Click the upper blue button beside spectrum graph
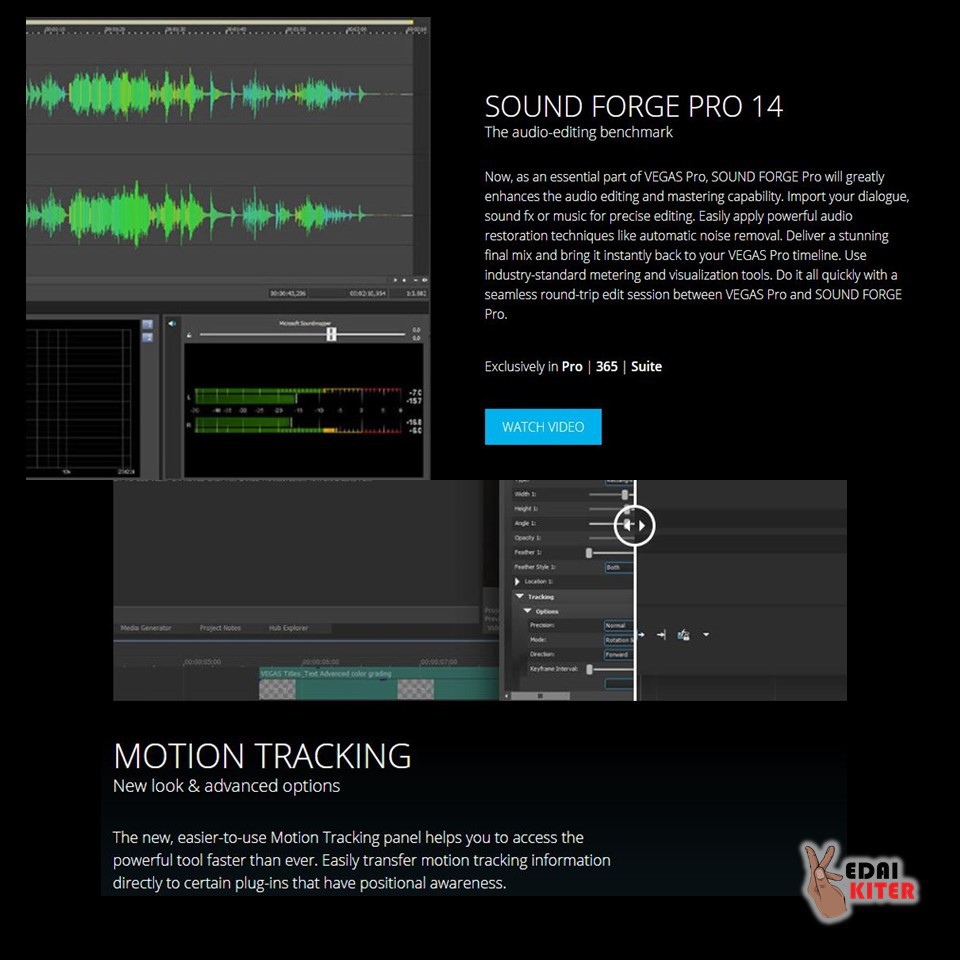The height and width of the screenshot is (960, 960). pos(147,324)
